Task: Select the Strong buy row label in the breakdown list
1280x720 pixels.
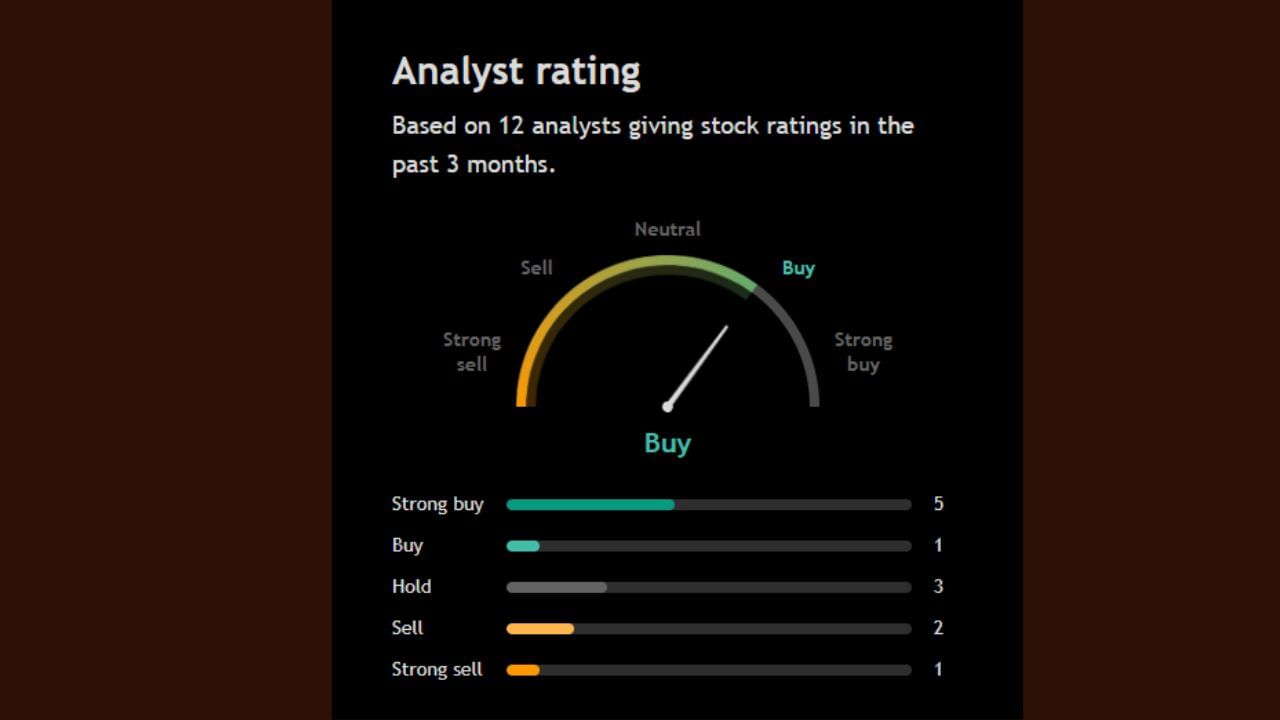Action: point(437,504)
